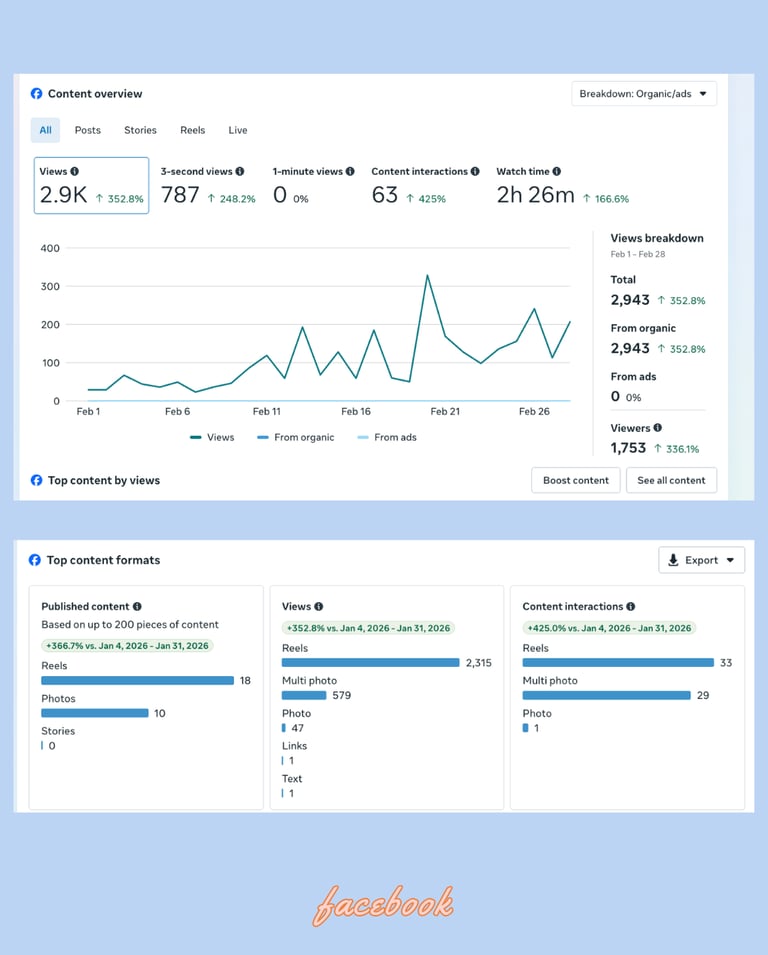Toggle Views series in chart legend
Screen dimensions: 768x955
tap(212, 437)
